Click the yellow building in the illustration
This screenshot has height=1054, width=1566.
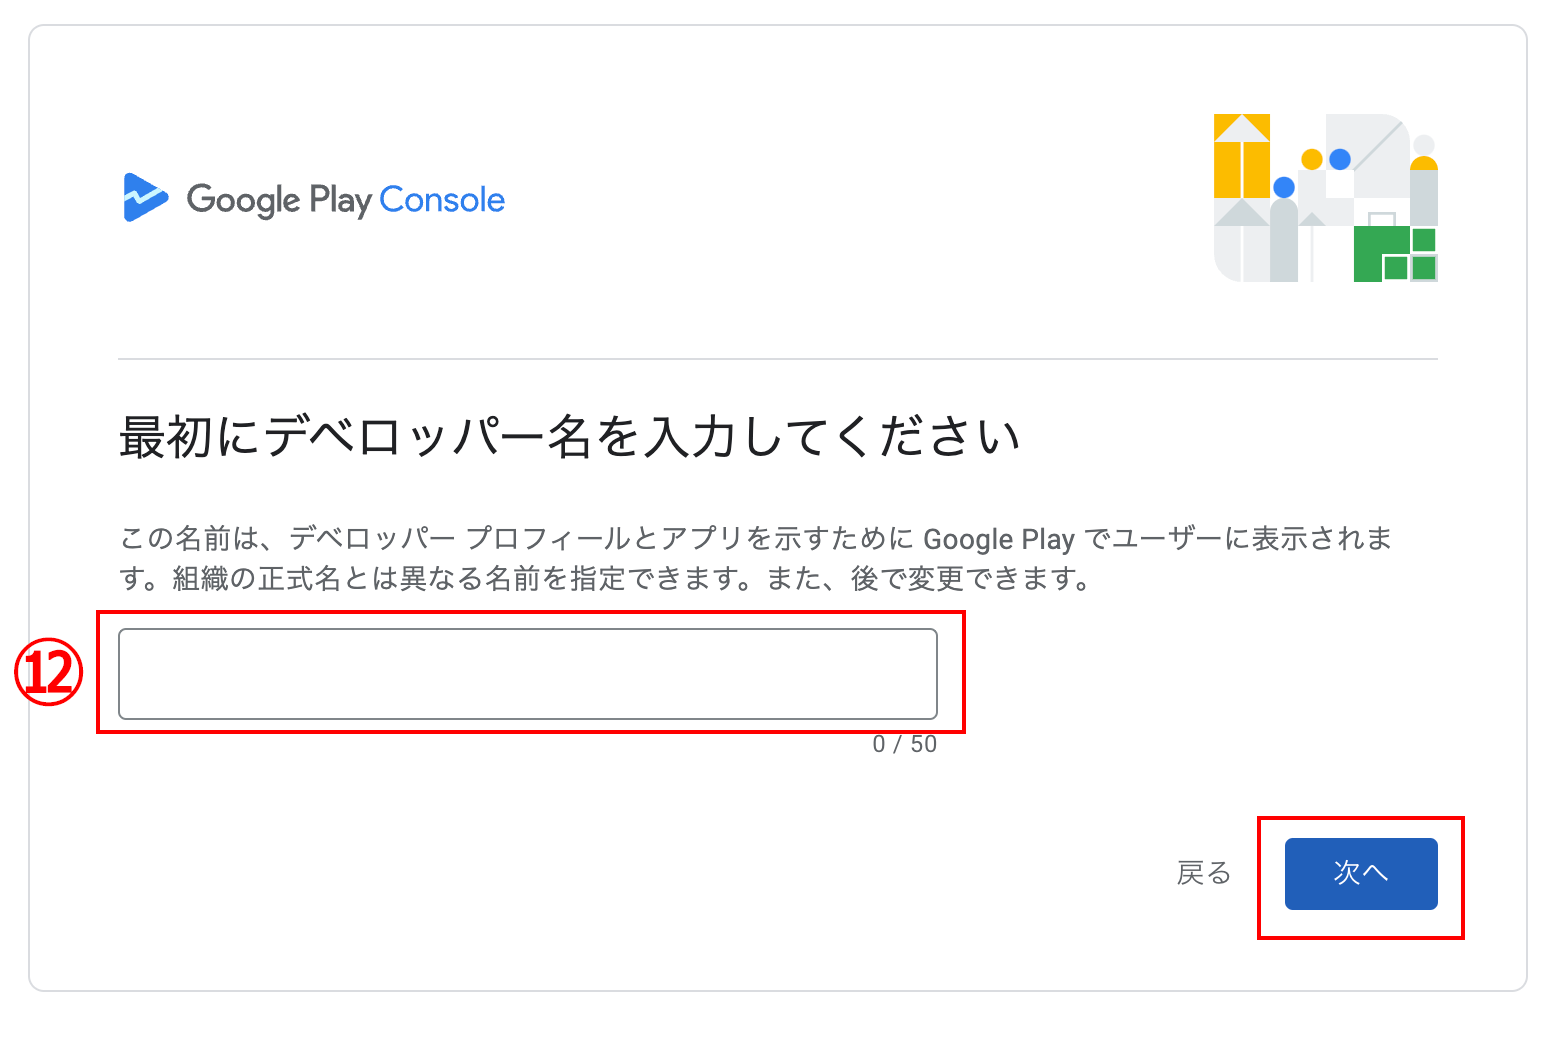[x=1242, y=156]
